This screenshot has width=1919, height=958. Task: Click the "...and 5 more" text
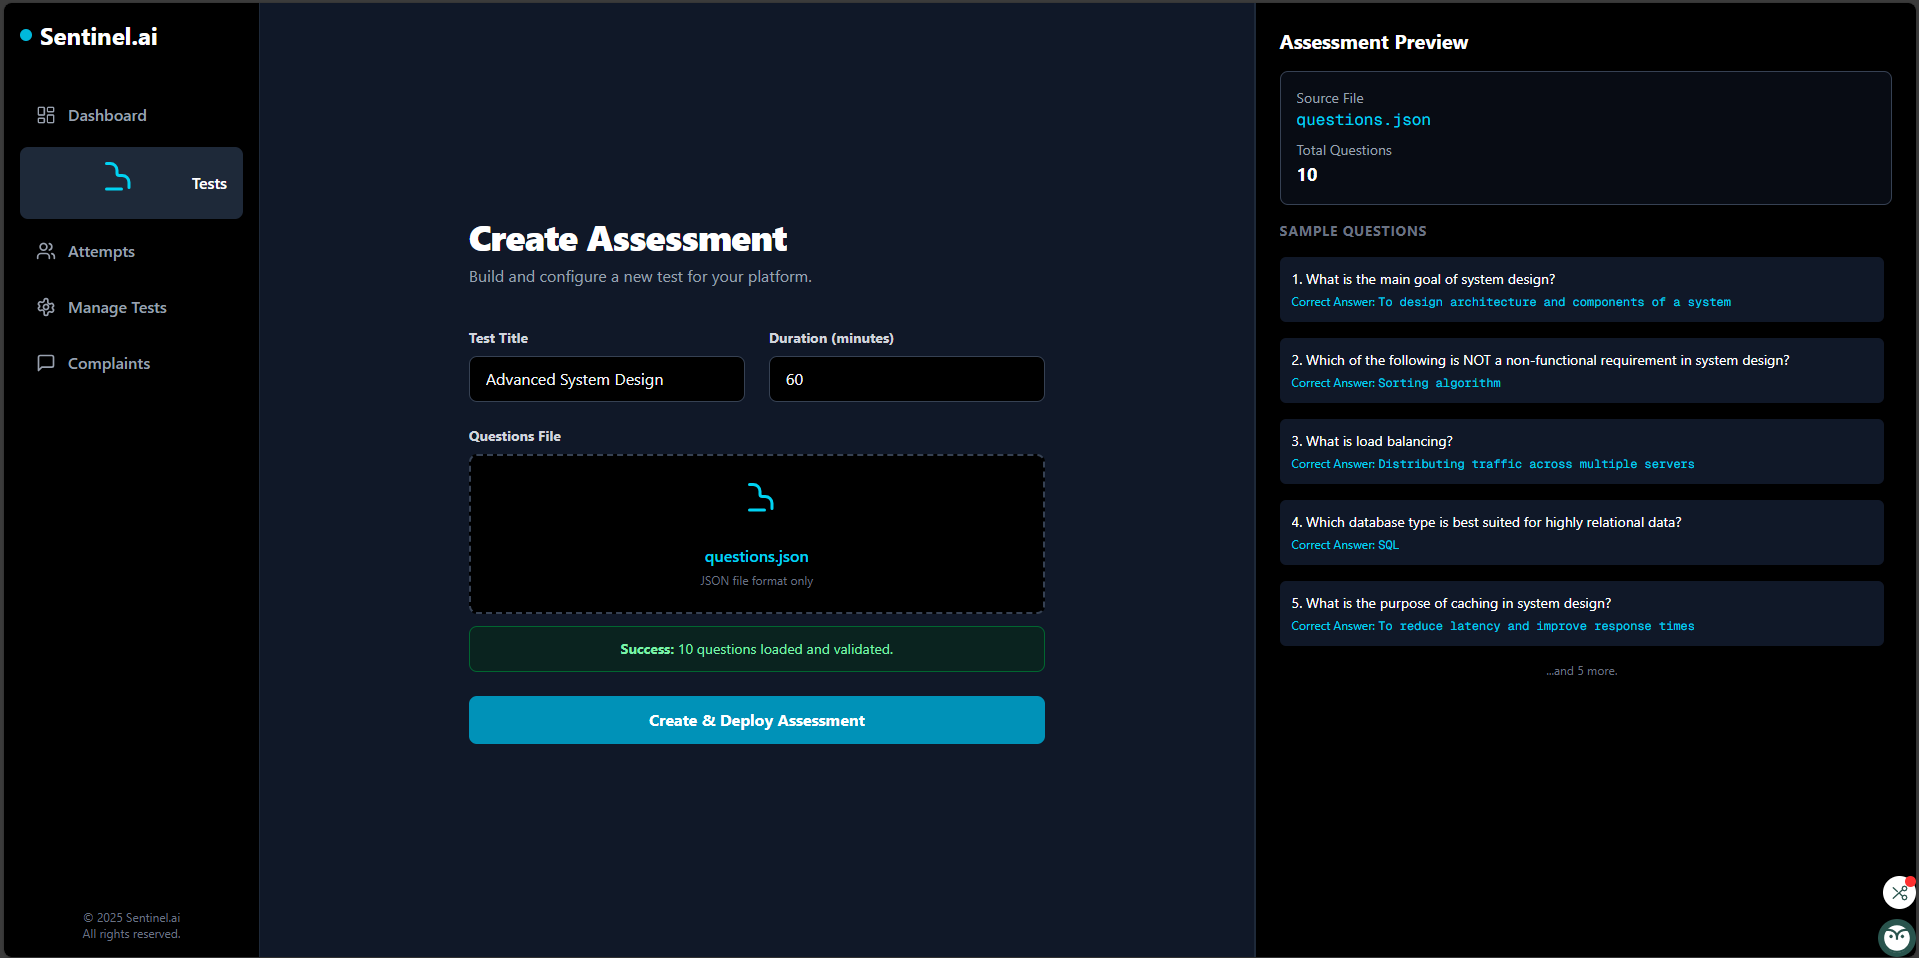click(x=1581, y=671)
